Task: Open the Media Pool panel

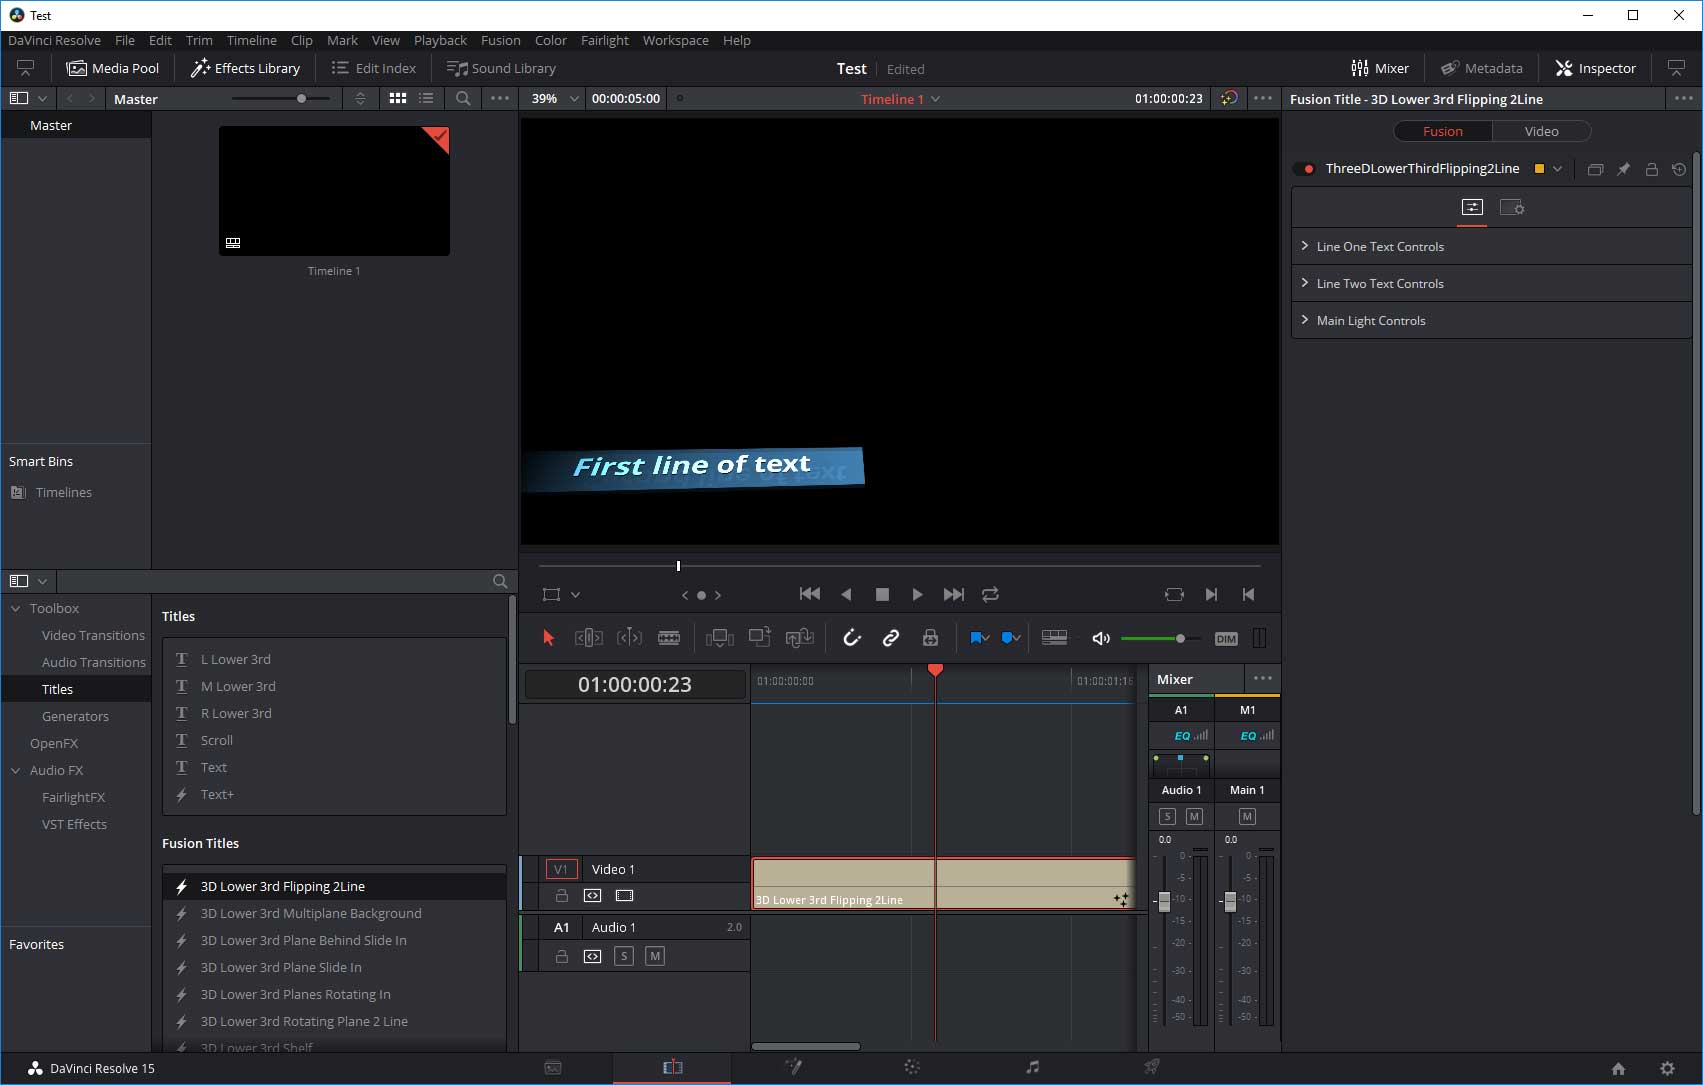Action: tap(113, 68)
